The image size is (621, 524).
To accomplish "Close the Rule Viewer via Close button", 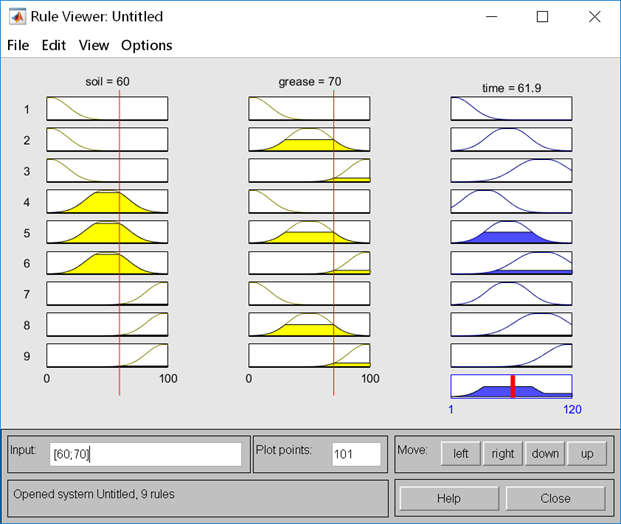I will (x=555, y=498).
